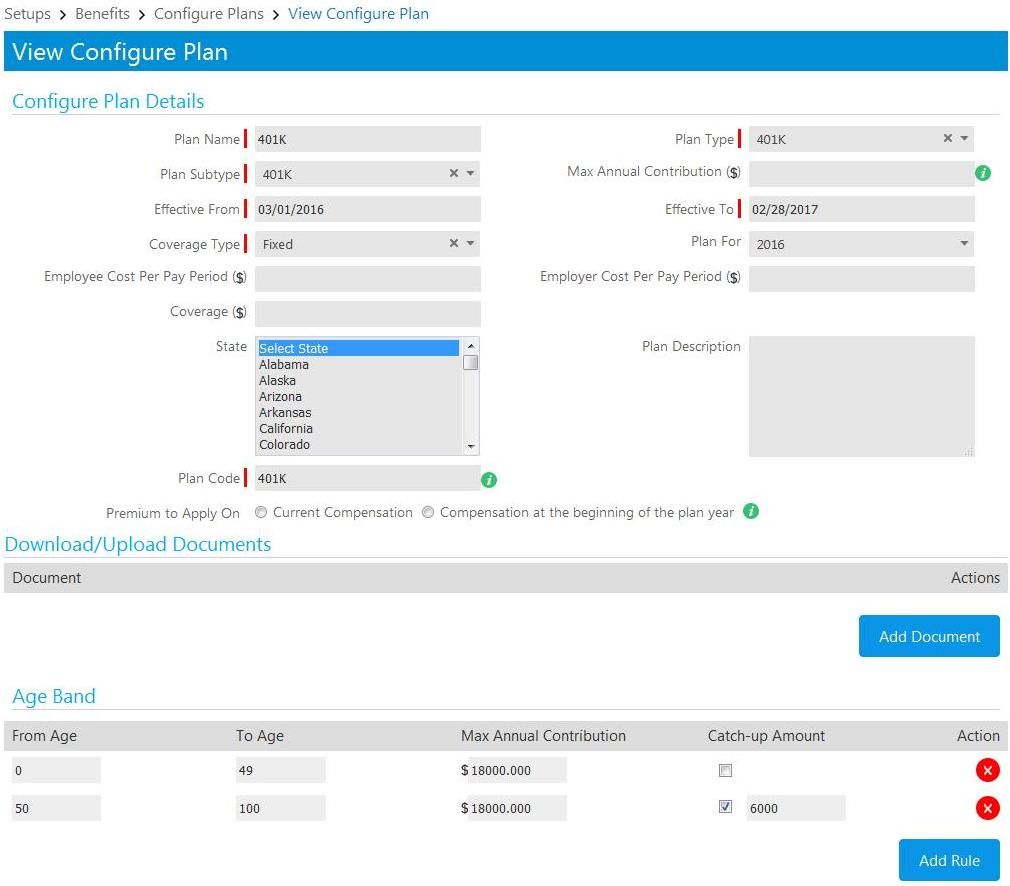This screenshot has width=1010, height=886.
Task: Clear the Plan Type selection with X
Action: (948, 139)
